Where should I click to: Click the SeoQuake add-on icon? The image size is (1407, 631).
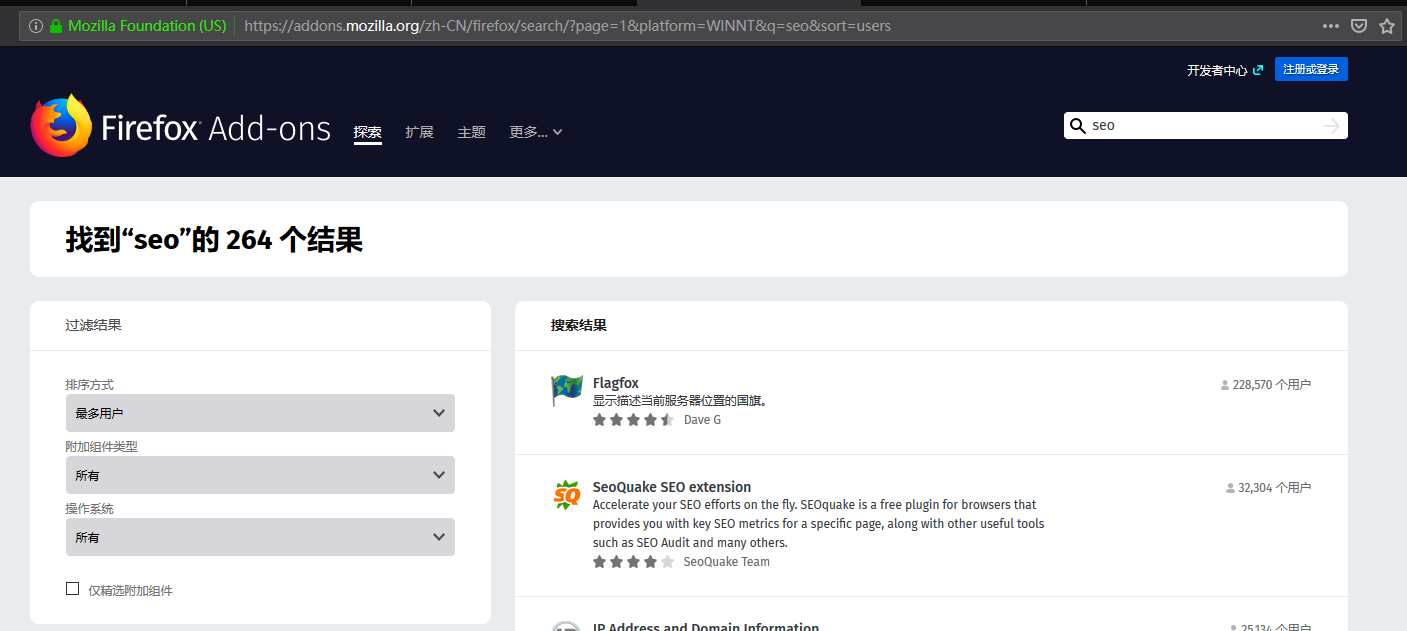pyautogui.click(x=567, y=495)
